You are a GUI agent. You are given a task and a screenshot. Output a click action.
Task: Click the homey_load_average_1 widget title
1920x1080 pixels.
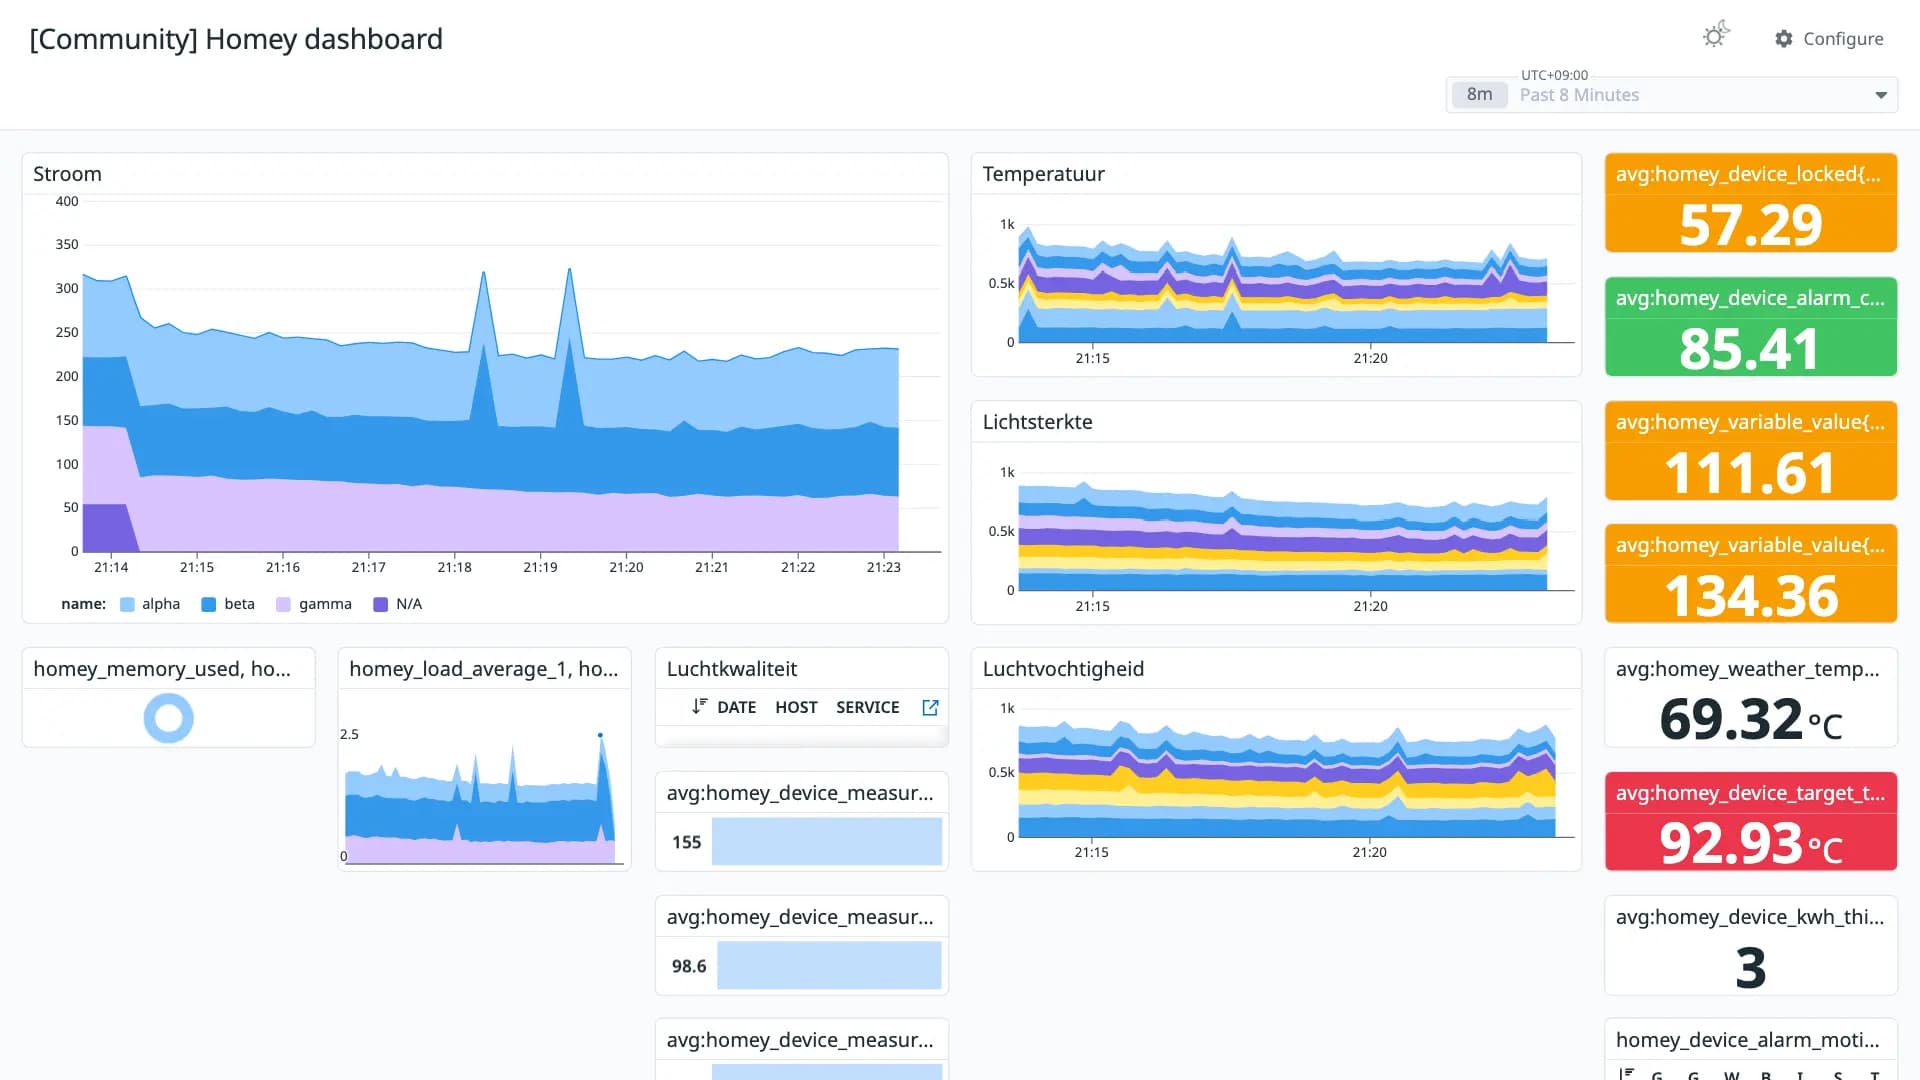(x=483, y=669)
